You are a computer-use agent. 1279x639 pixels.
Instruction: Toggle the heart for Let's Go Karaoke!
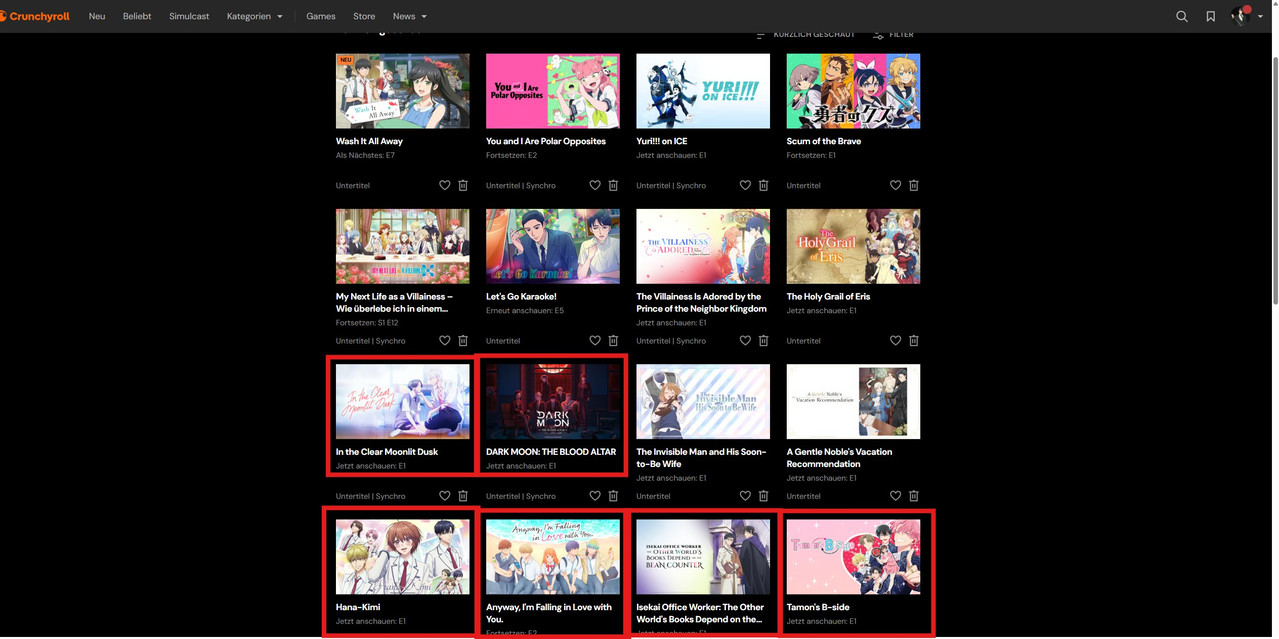click(595, 341)
